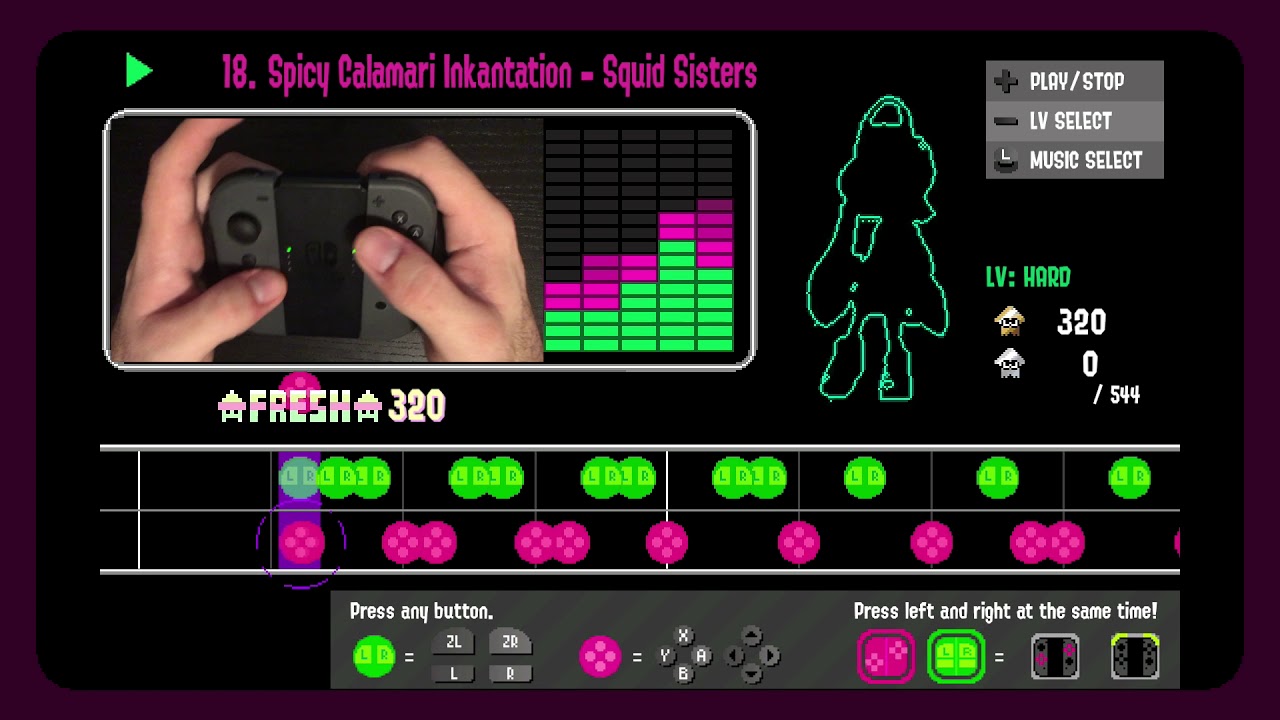The width and height of the screenshot is (1280, 720).
Task: Click the song title Spicy Calamari Inkantation
Action: [489, 73]
